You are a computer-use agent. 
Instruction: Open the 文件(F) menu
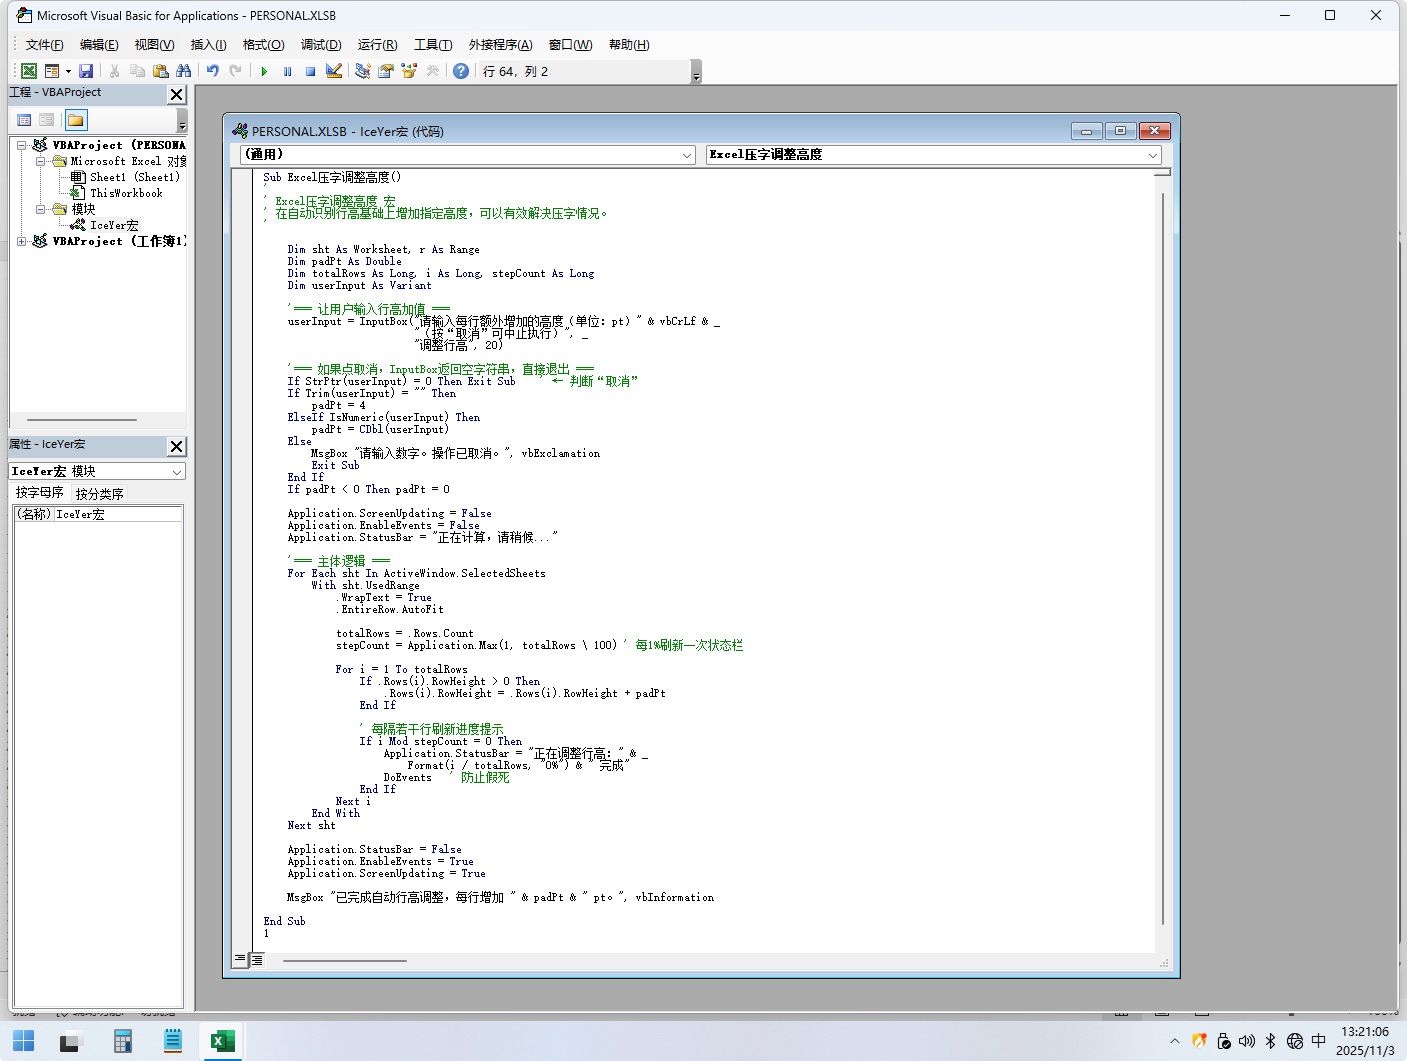click(45, 45)
